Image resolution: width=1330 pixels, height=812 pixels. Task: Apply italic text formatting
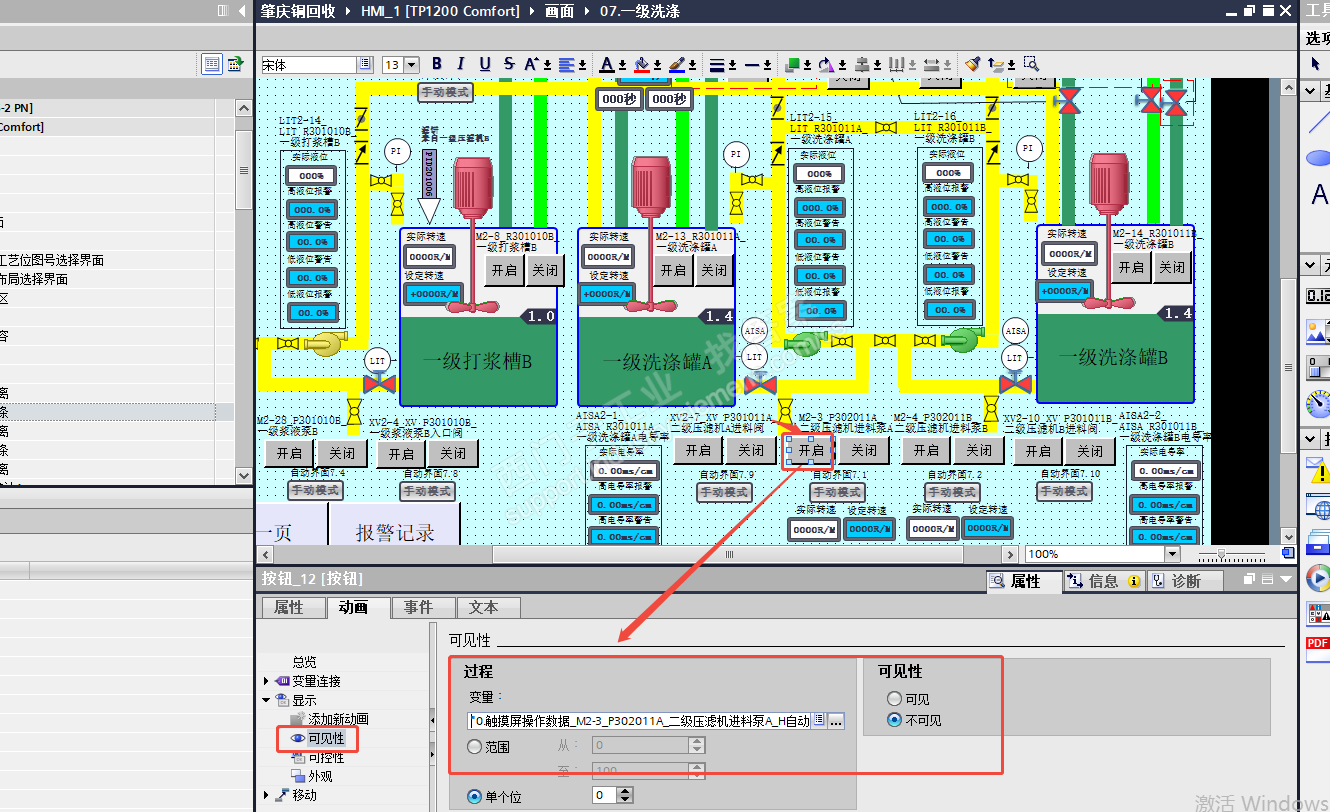point(461,64)
